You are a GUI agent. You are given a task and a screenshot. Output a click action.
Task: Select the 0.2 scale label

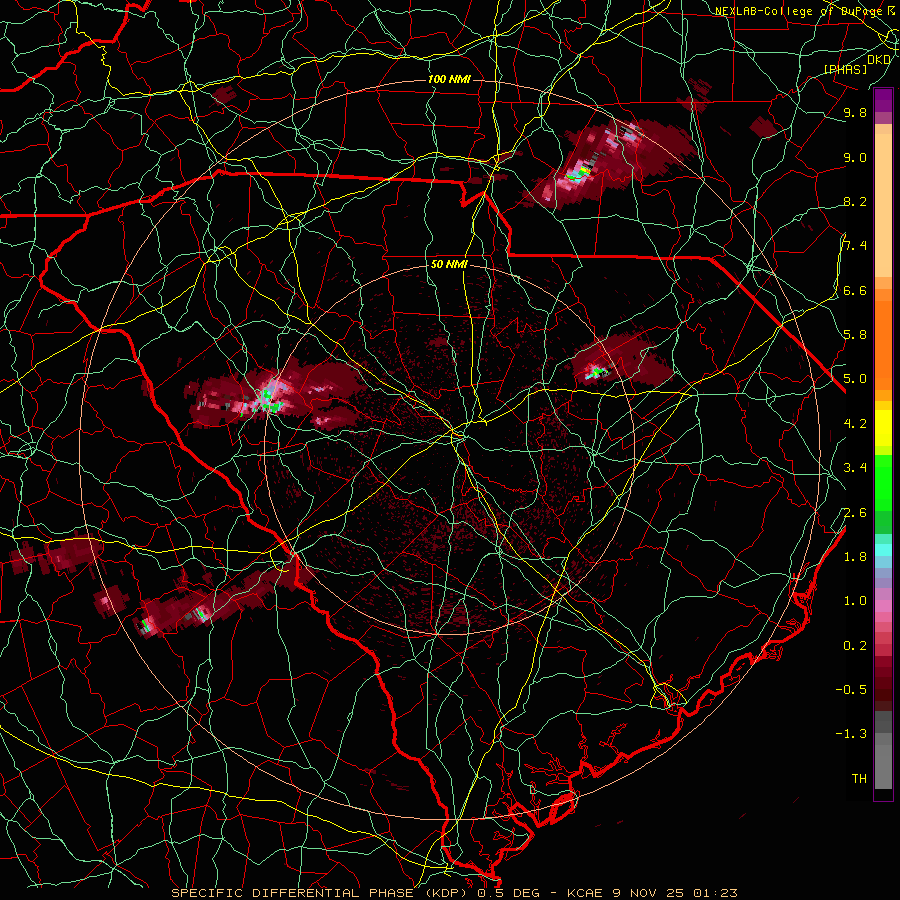pyautogui.click(x=855, y=645)
